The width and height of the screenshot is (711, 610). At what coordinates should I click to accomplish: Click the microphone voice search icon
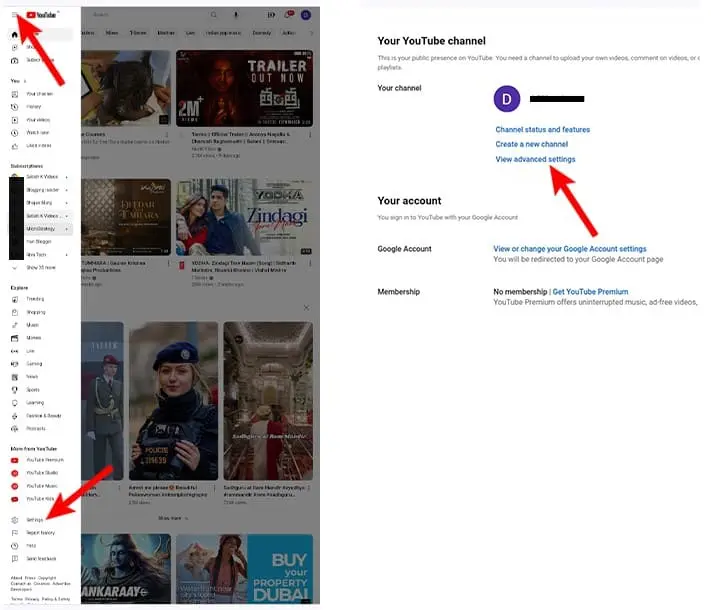tap(236, 15)
